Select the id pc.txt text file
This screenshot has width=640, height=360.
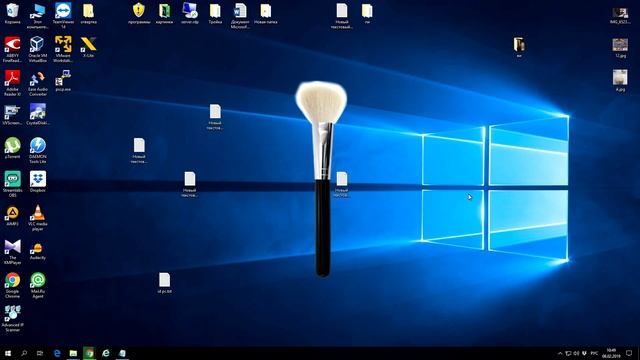coord(164,283)
